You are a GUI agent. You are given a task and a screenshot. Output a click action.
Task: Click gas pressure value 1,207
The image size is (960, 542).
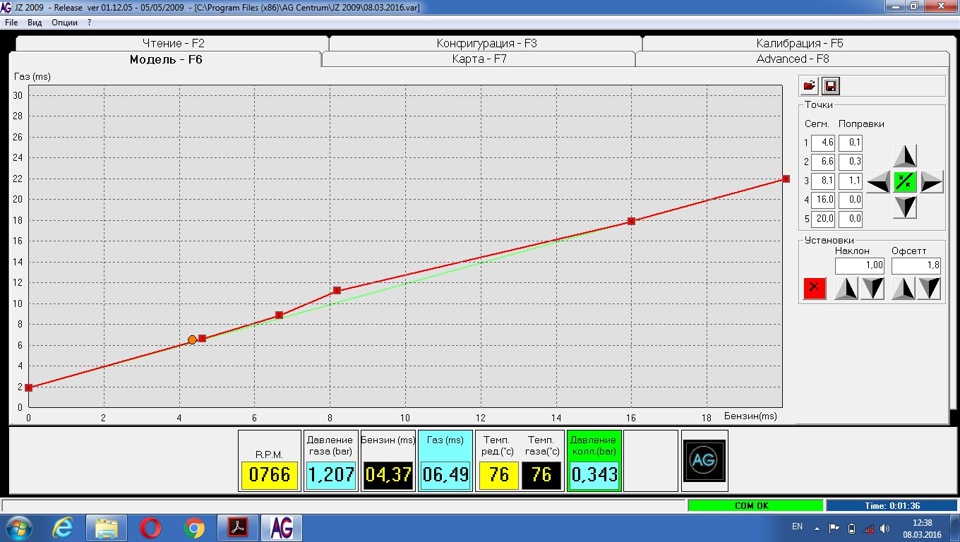[x=331, y=475]
